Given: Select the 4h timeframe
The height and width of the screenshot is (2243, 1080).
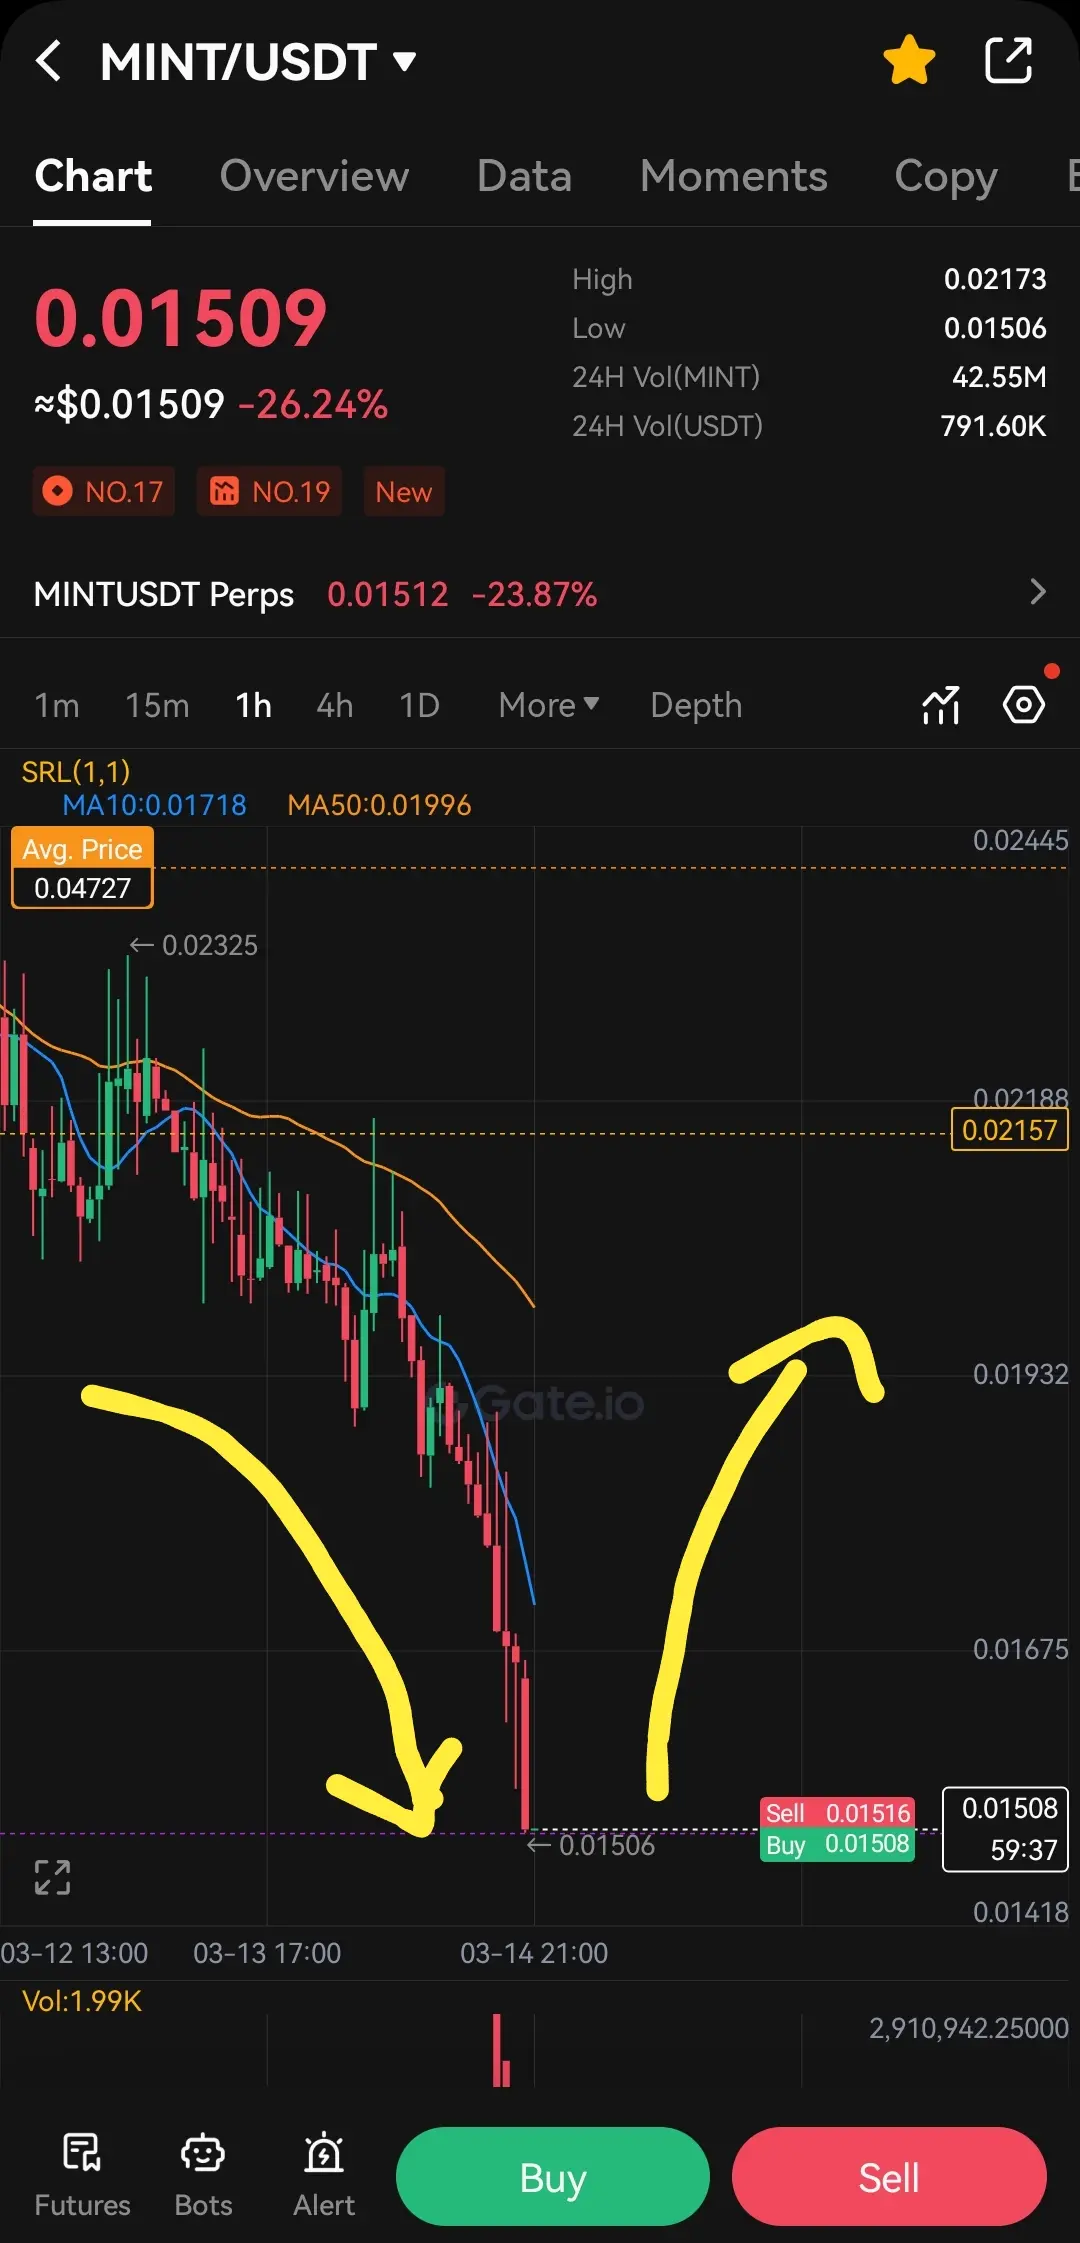Looking at the screenshot, I should coord(335,705).
